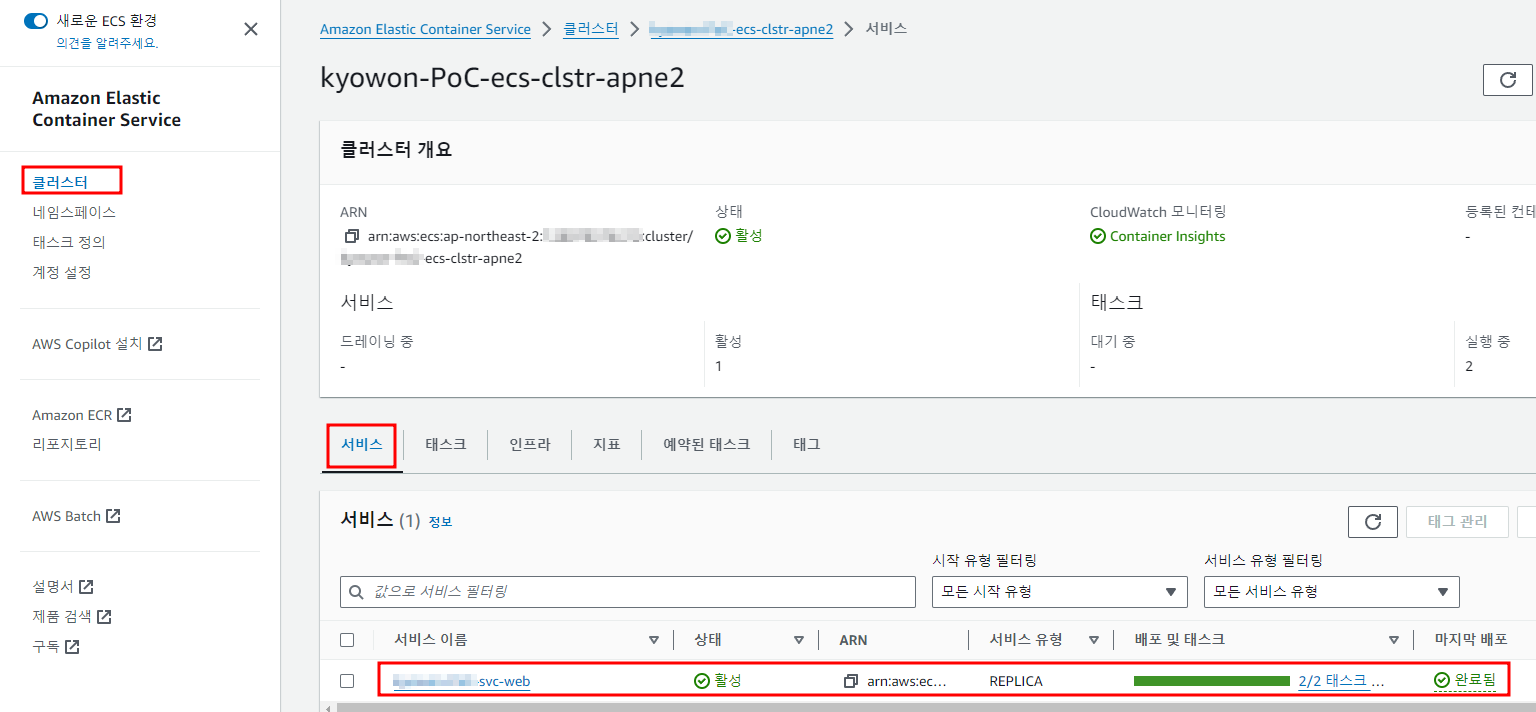The height and width of the screenshot is (712, 1536).
Task: Sort by status column arrow
Action: [x=799, y=640]
